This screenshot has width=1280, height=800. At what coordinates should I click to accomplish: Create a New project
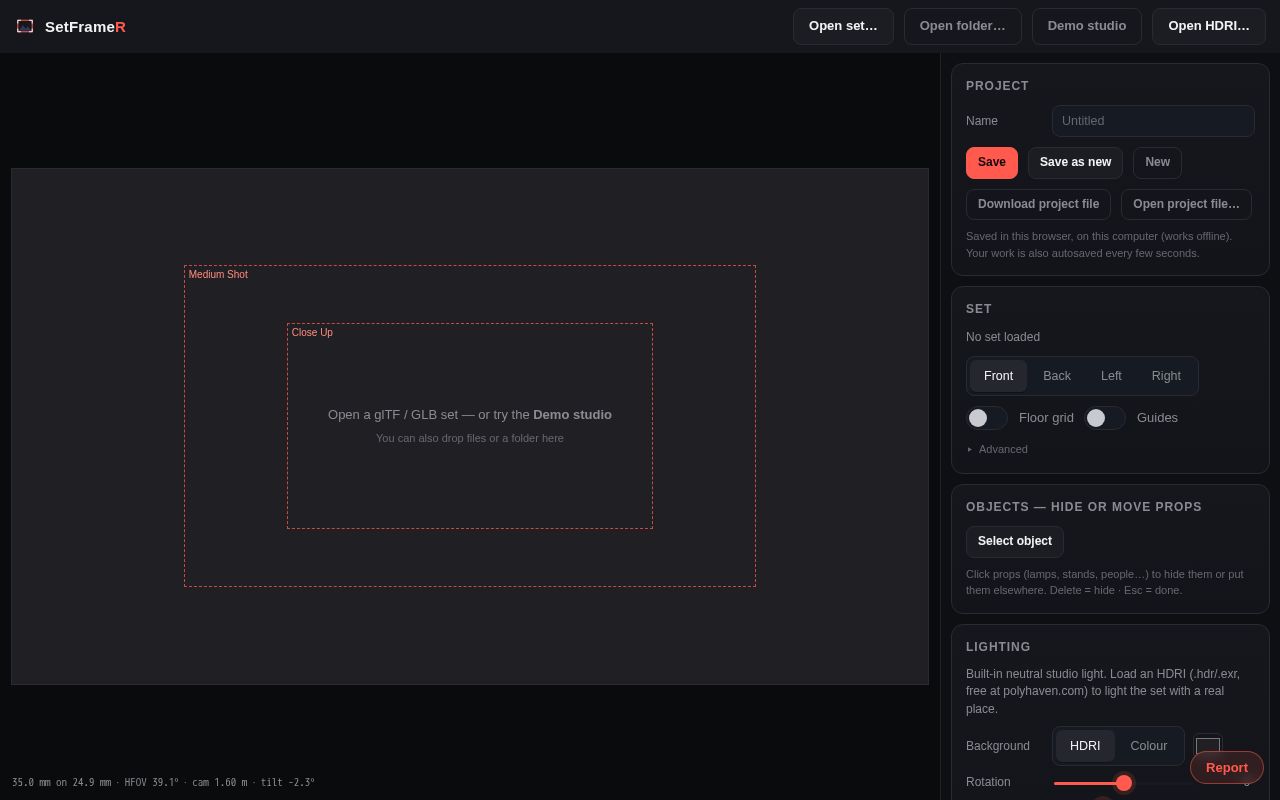[x=1157, y=163]
